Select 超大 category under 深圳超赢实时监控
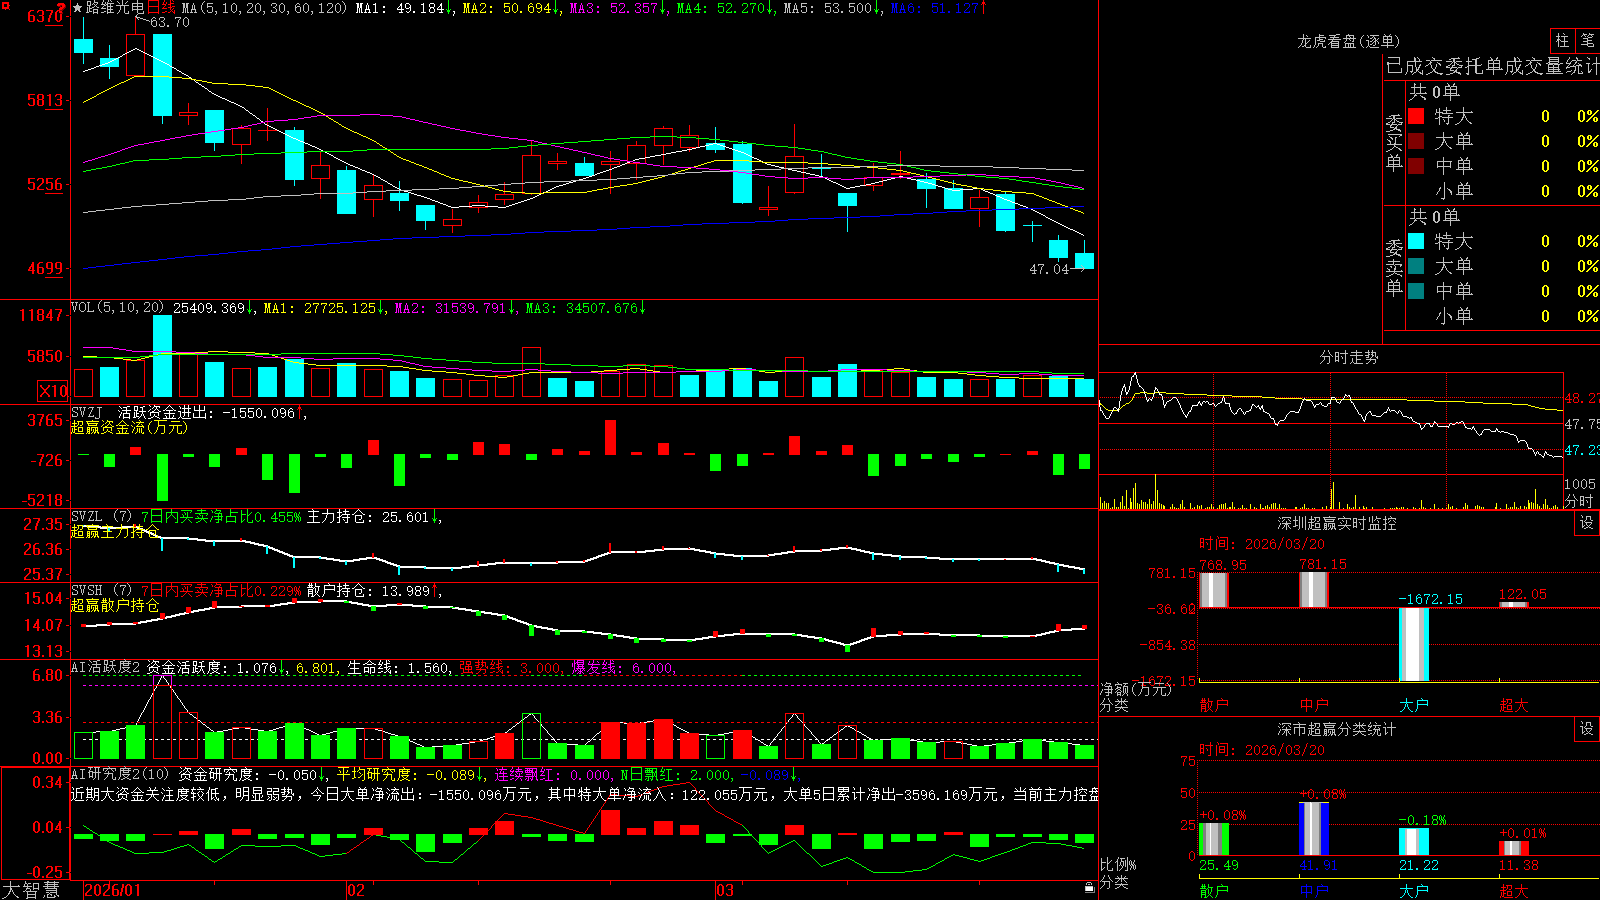 coord(1514,705)
